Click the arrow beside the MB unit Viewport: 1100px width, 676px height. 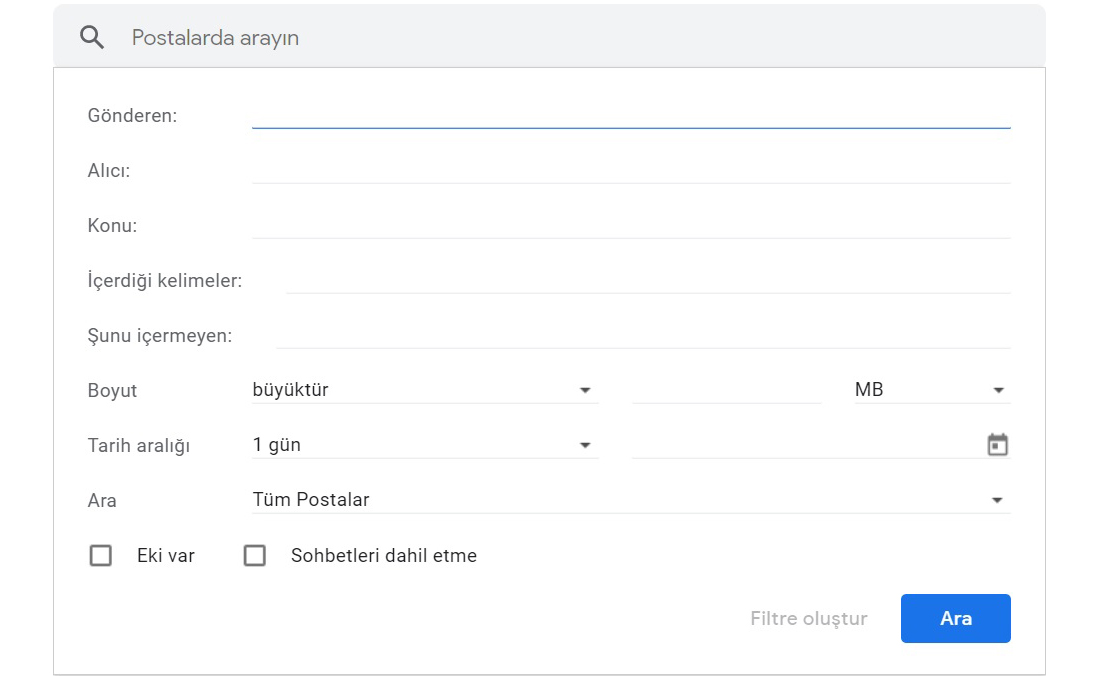click(997, 390)
